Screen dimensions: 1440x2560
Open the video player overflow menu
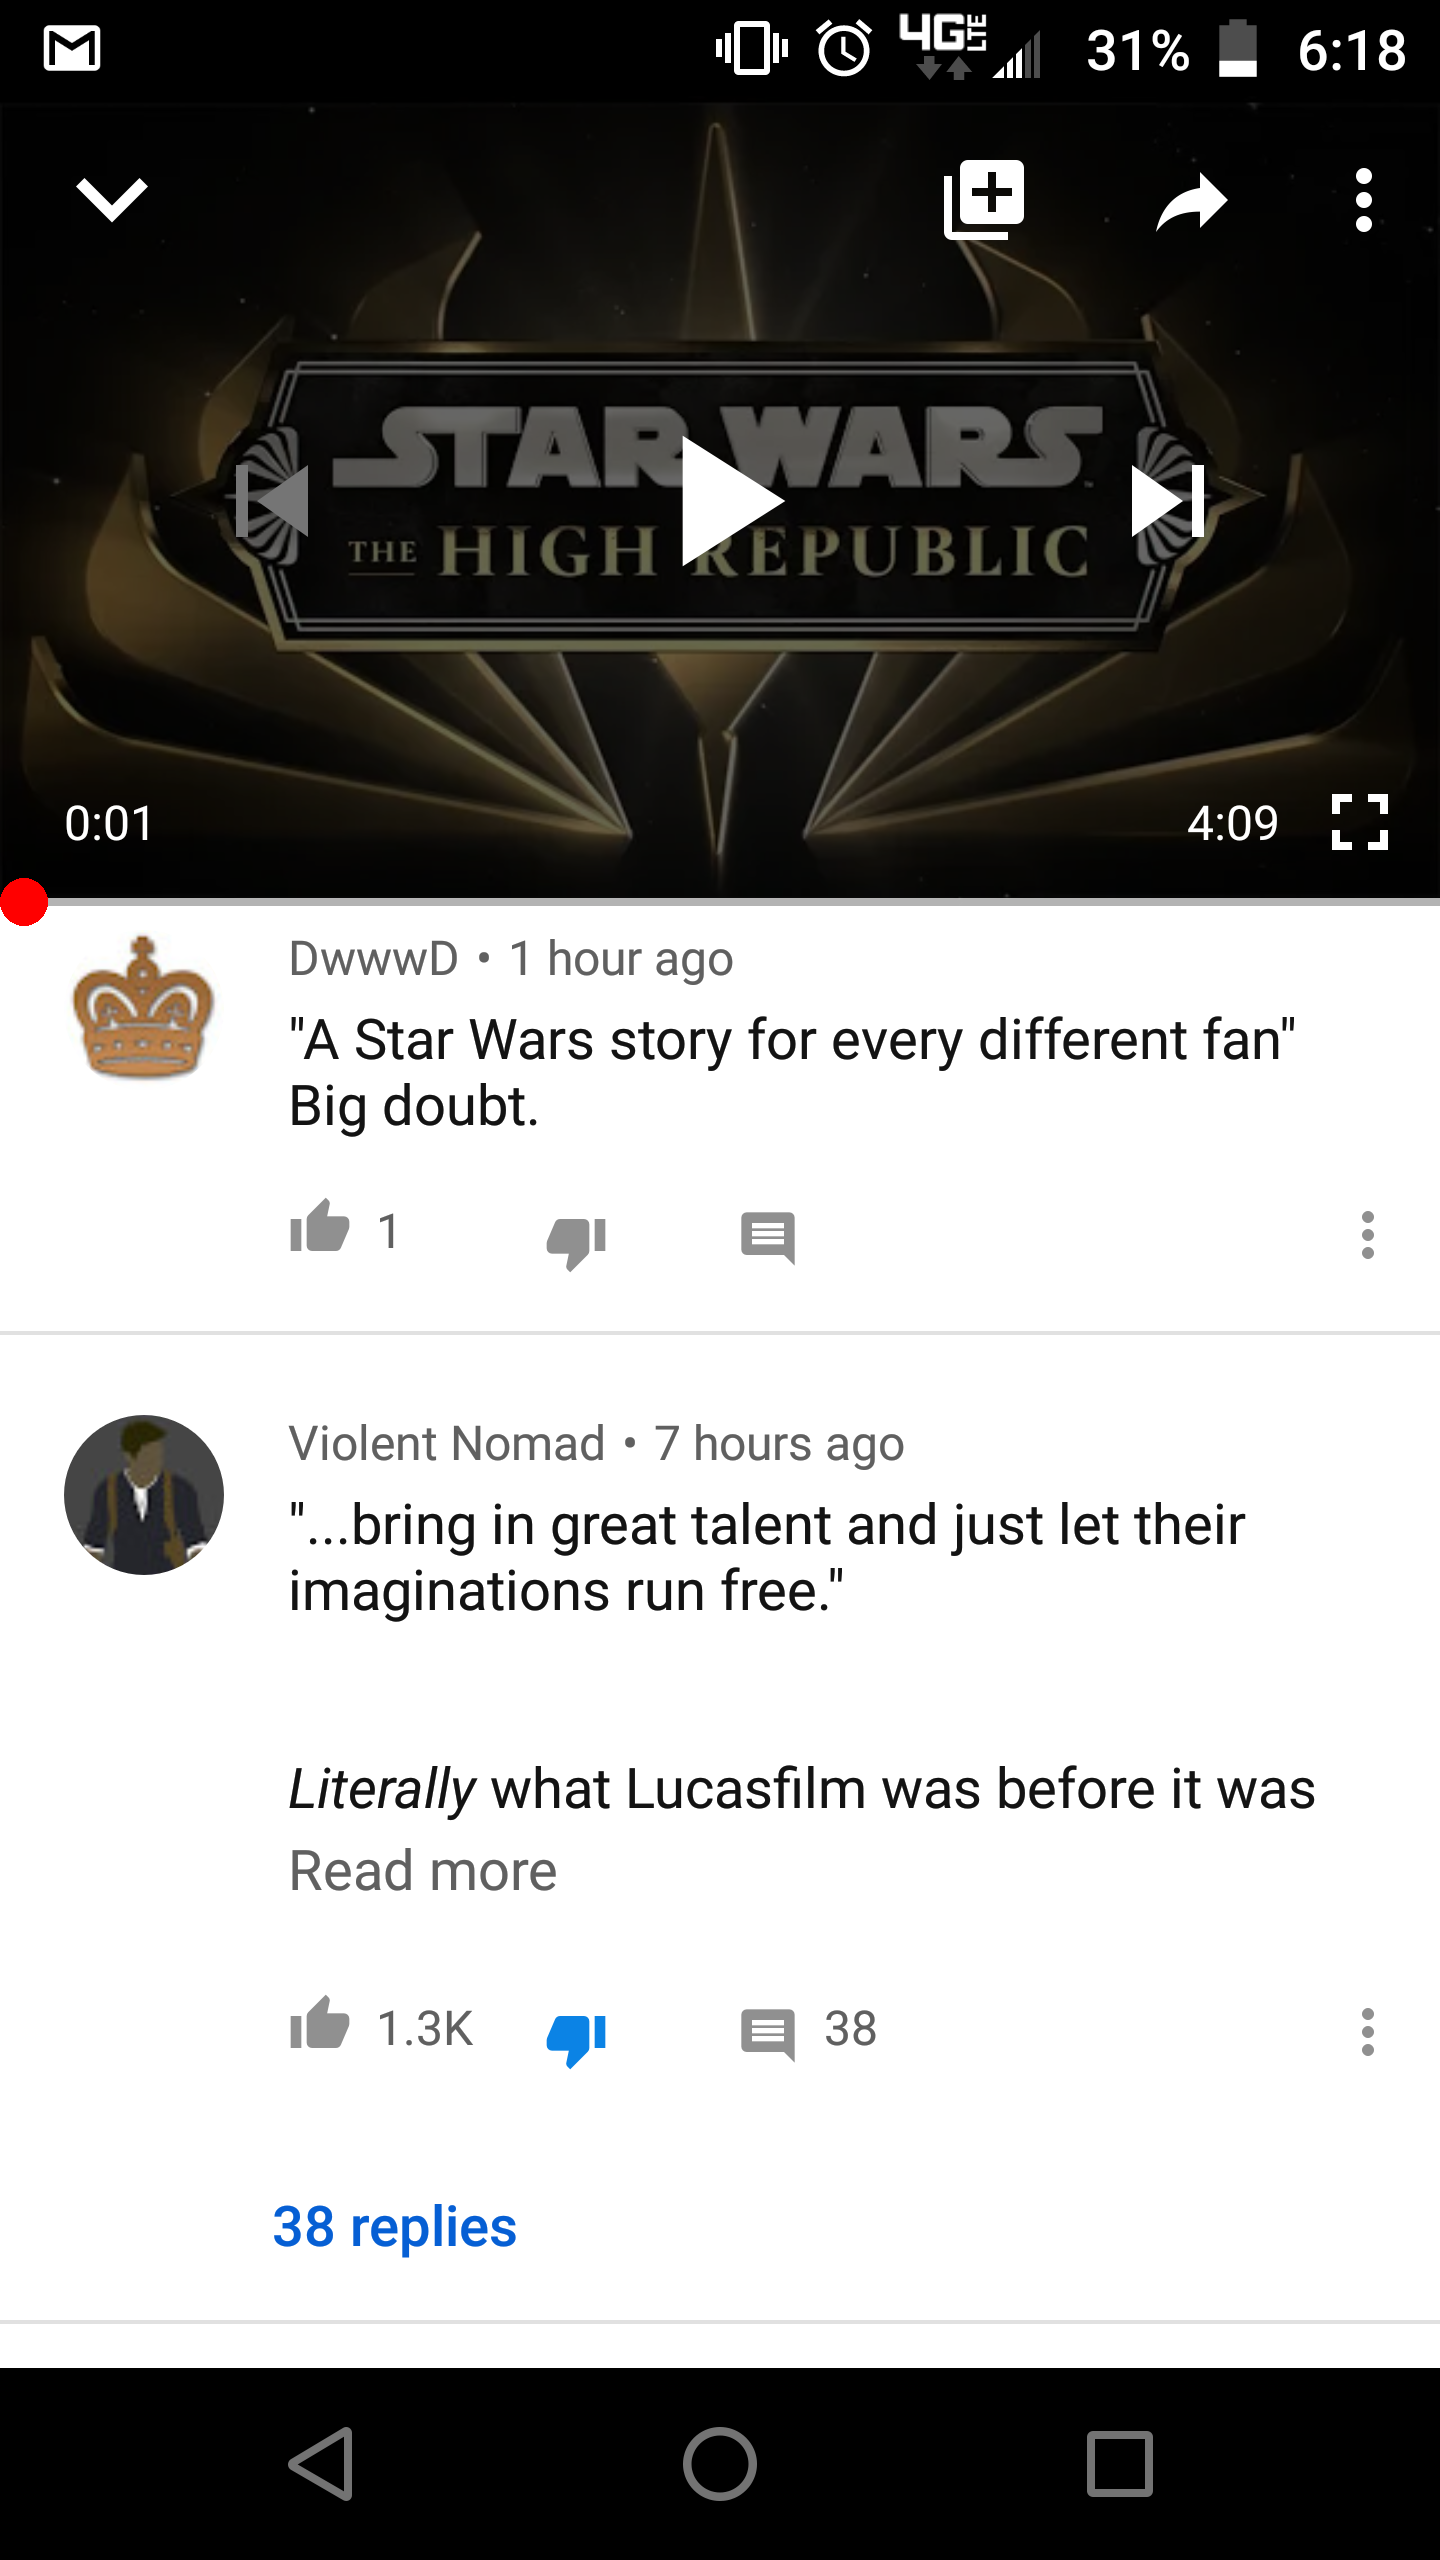[1364, 200]
